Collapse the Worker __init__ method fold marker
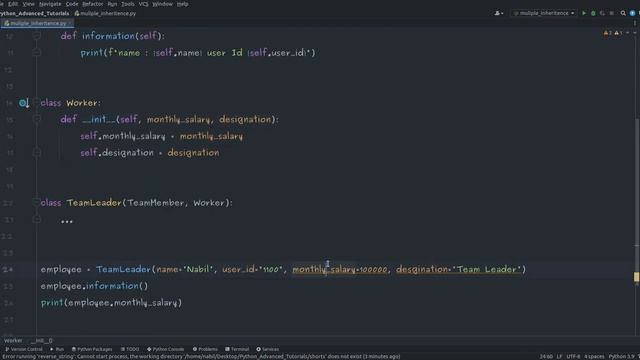This screenshot has width=640, height=360. [37, 119]
